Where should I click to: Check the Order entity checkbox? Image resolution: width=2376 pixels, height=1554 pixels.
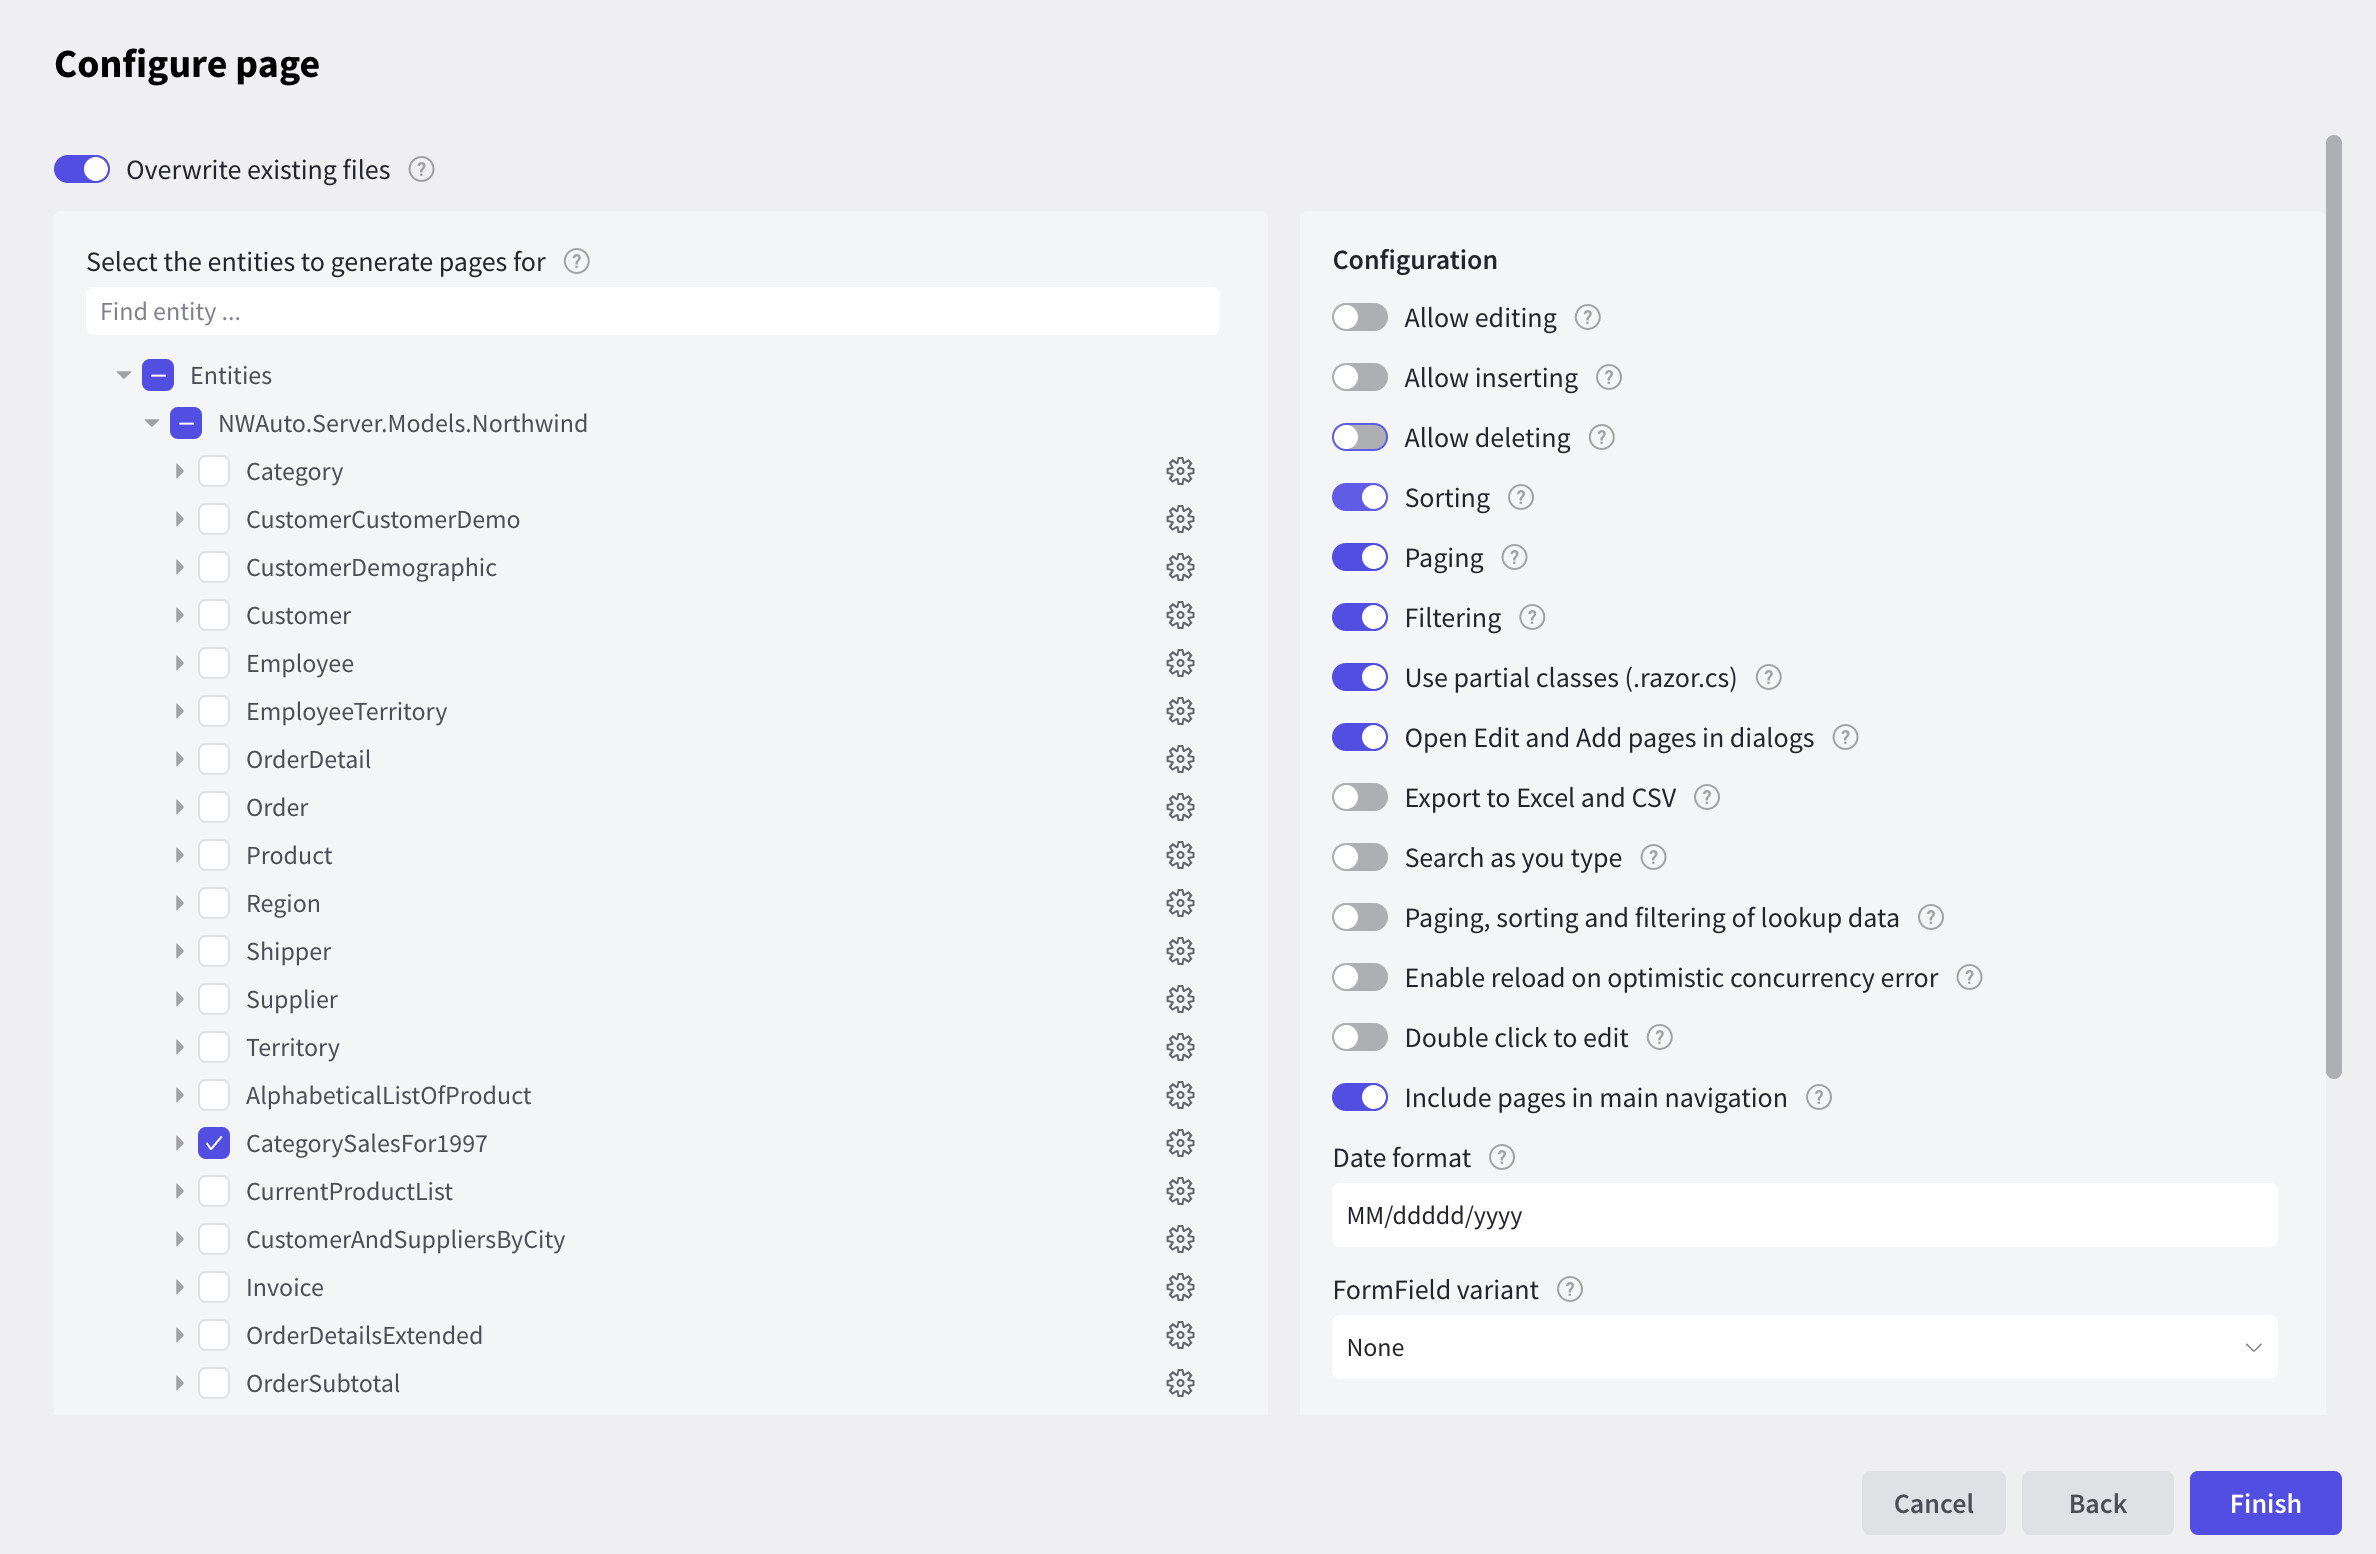(214, 807)
